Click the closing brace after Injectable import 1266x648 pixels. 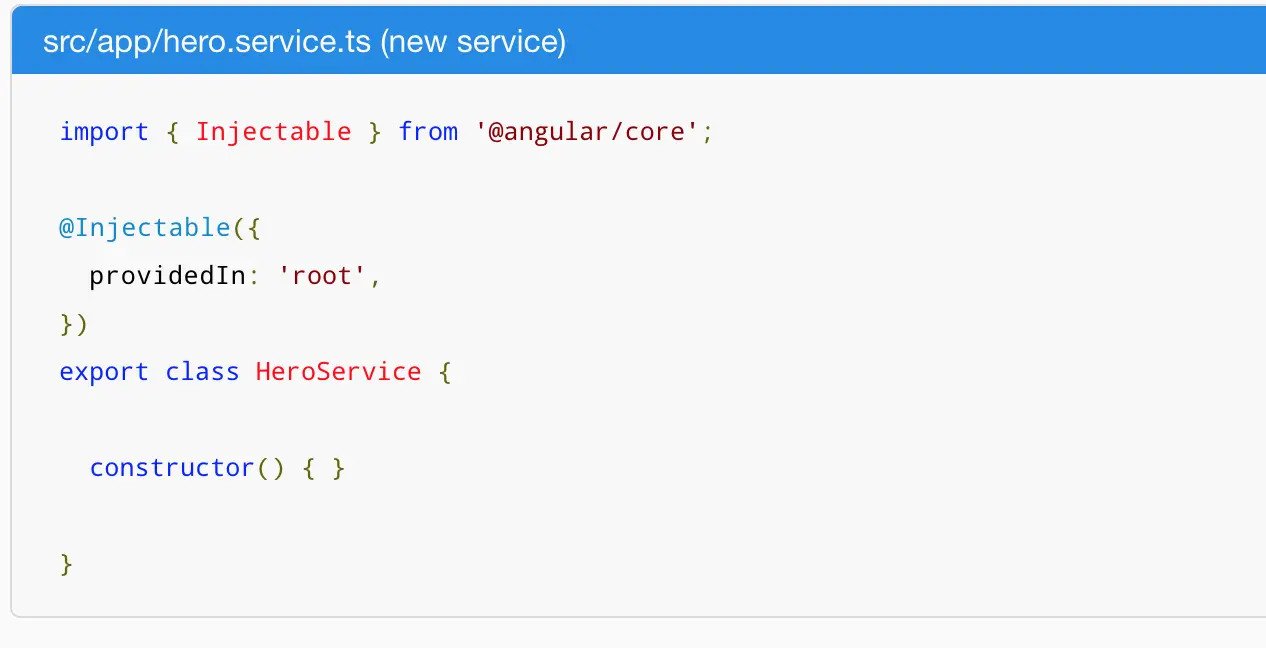pos(375,132)
